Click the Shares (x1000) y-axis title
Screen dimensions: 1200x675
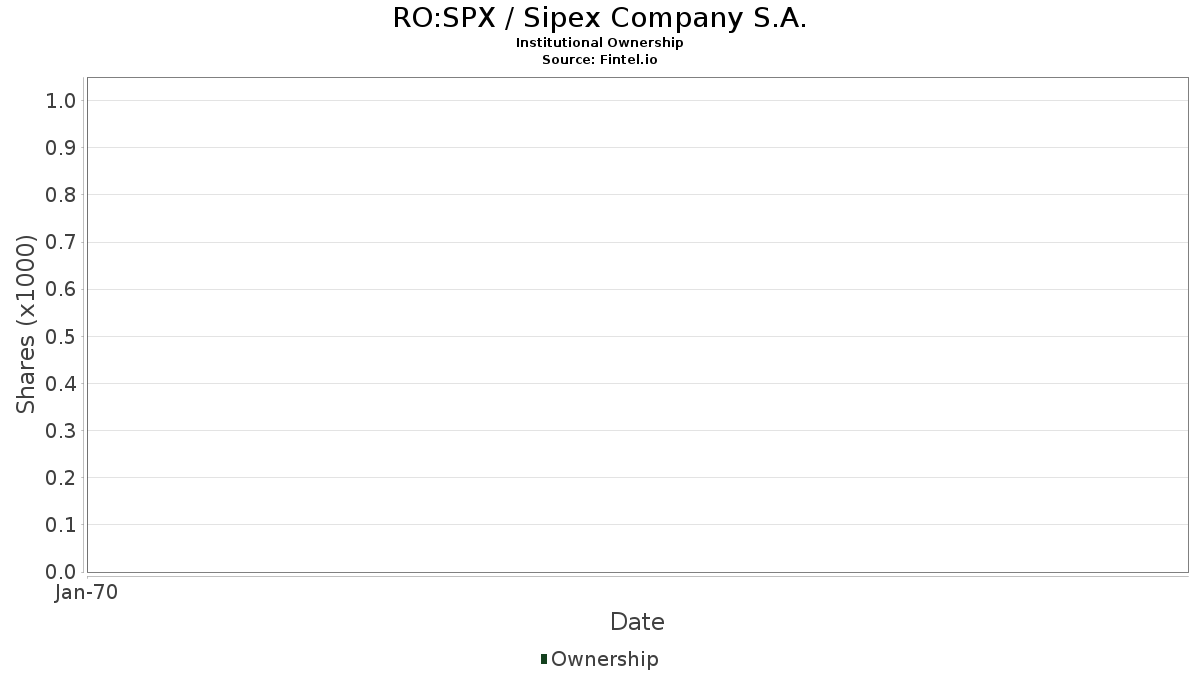coord(26,324)
